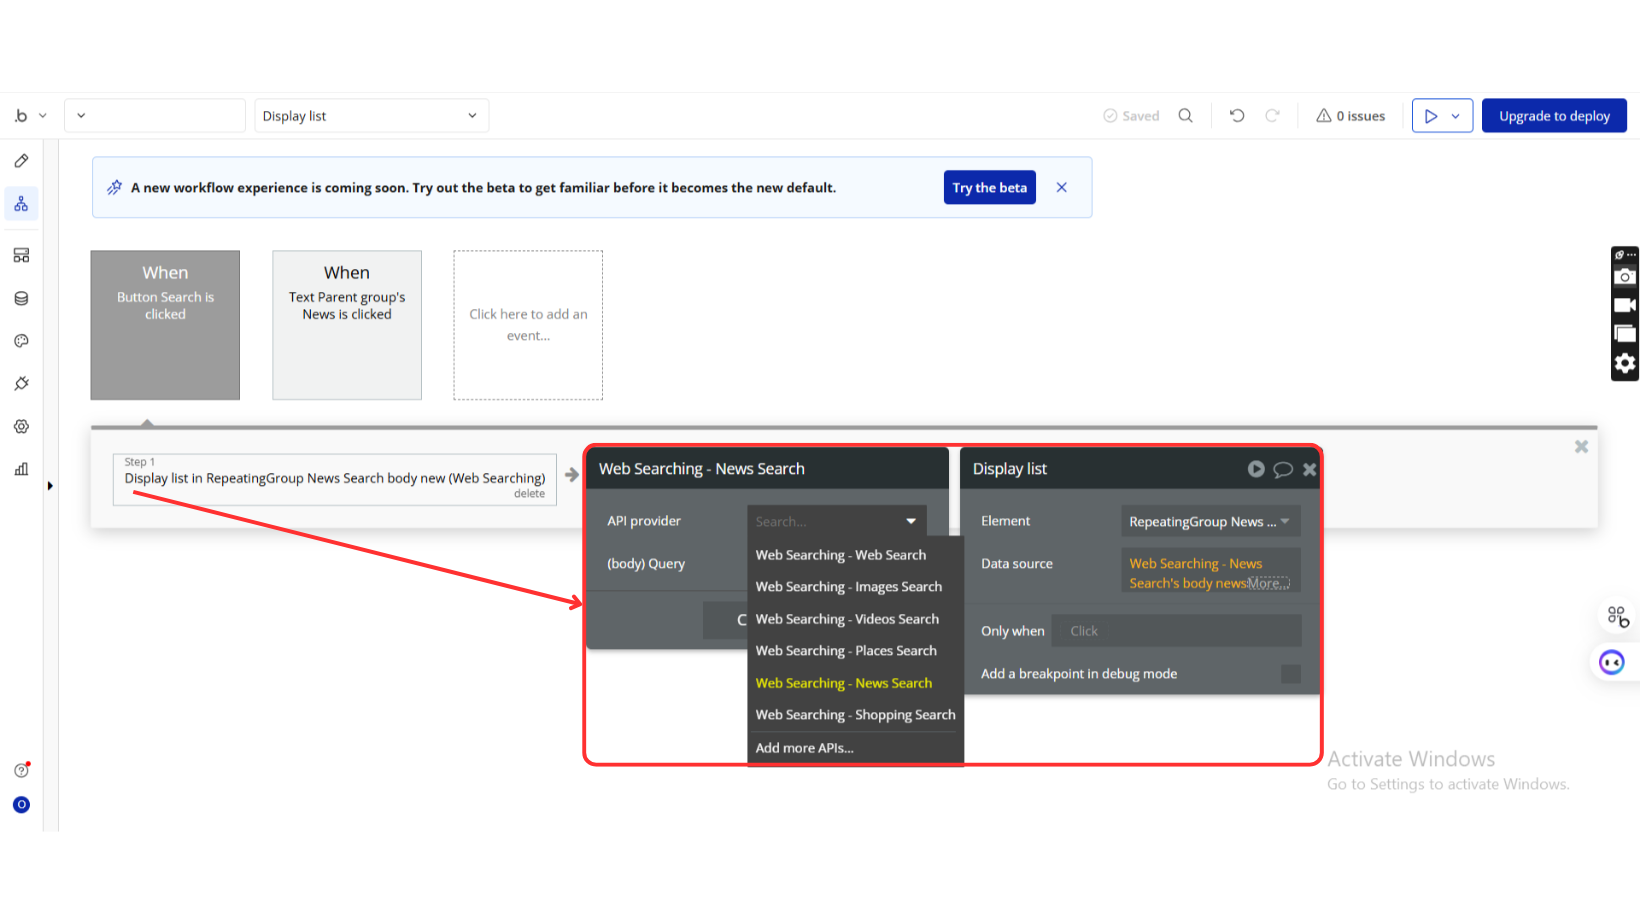Select Web Searching - Images Search option
The height and width of the screenshot is (924, 1640).
(x=848, y=587)
